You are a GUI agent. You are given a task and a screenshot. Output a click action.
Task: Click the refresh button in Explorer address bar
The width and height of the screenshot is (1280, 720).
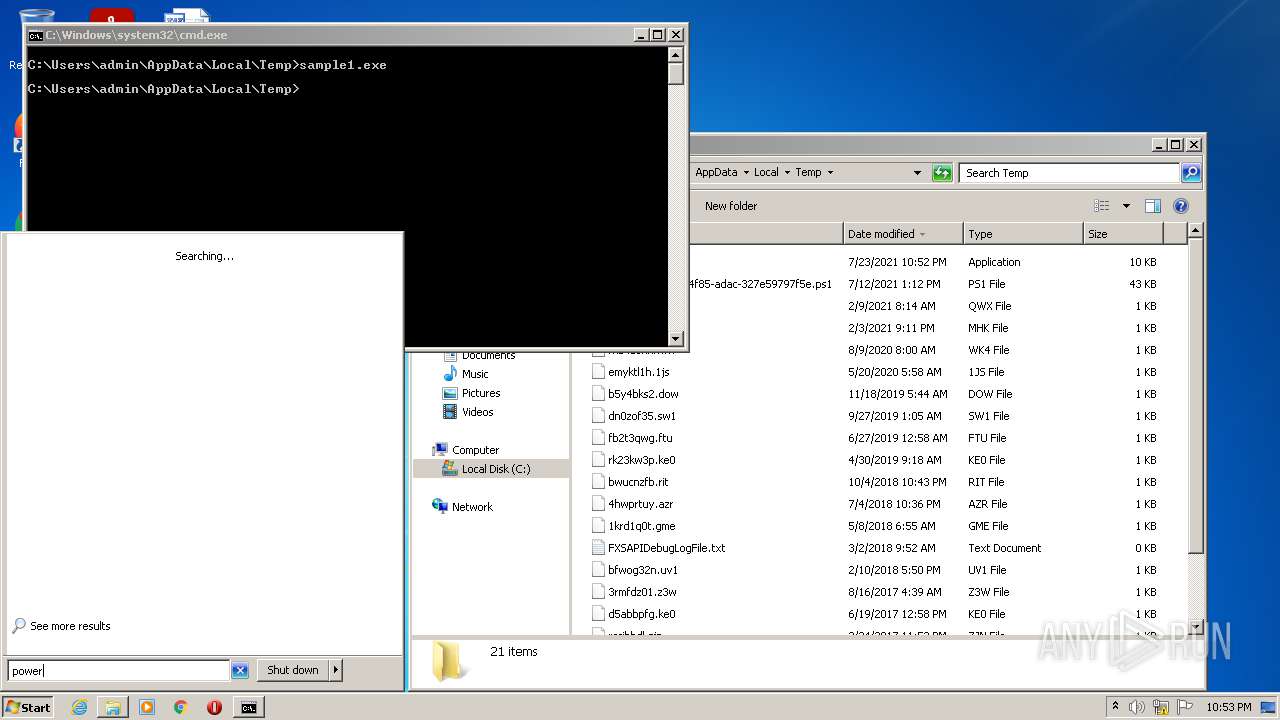[942, 173]
